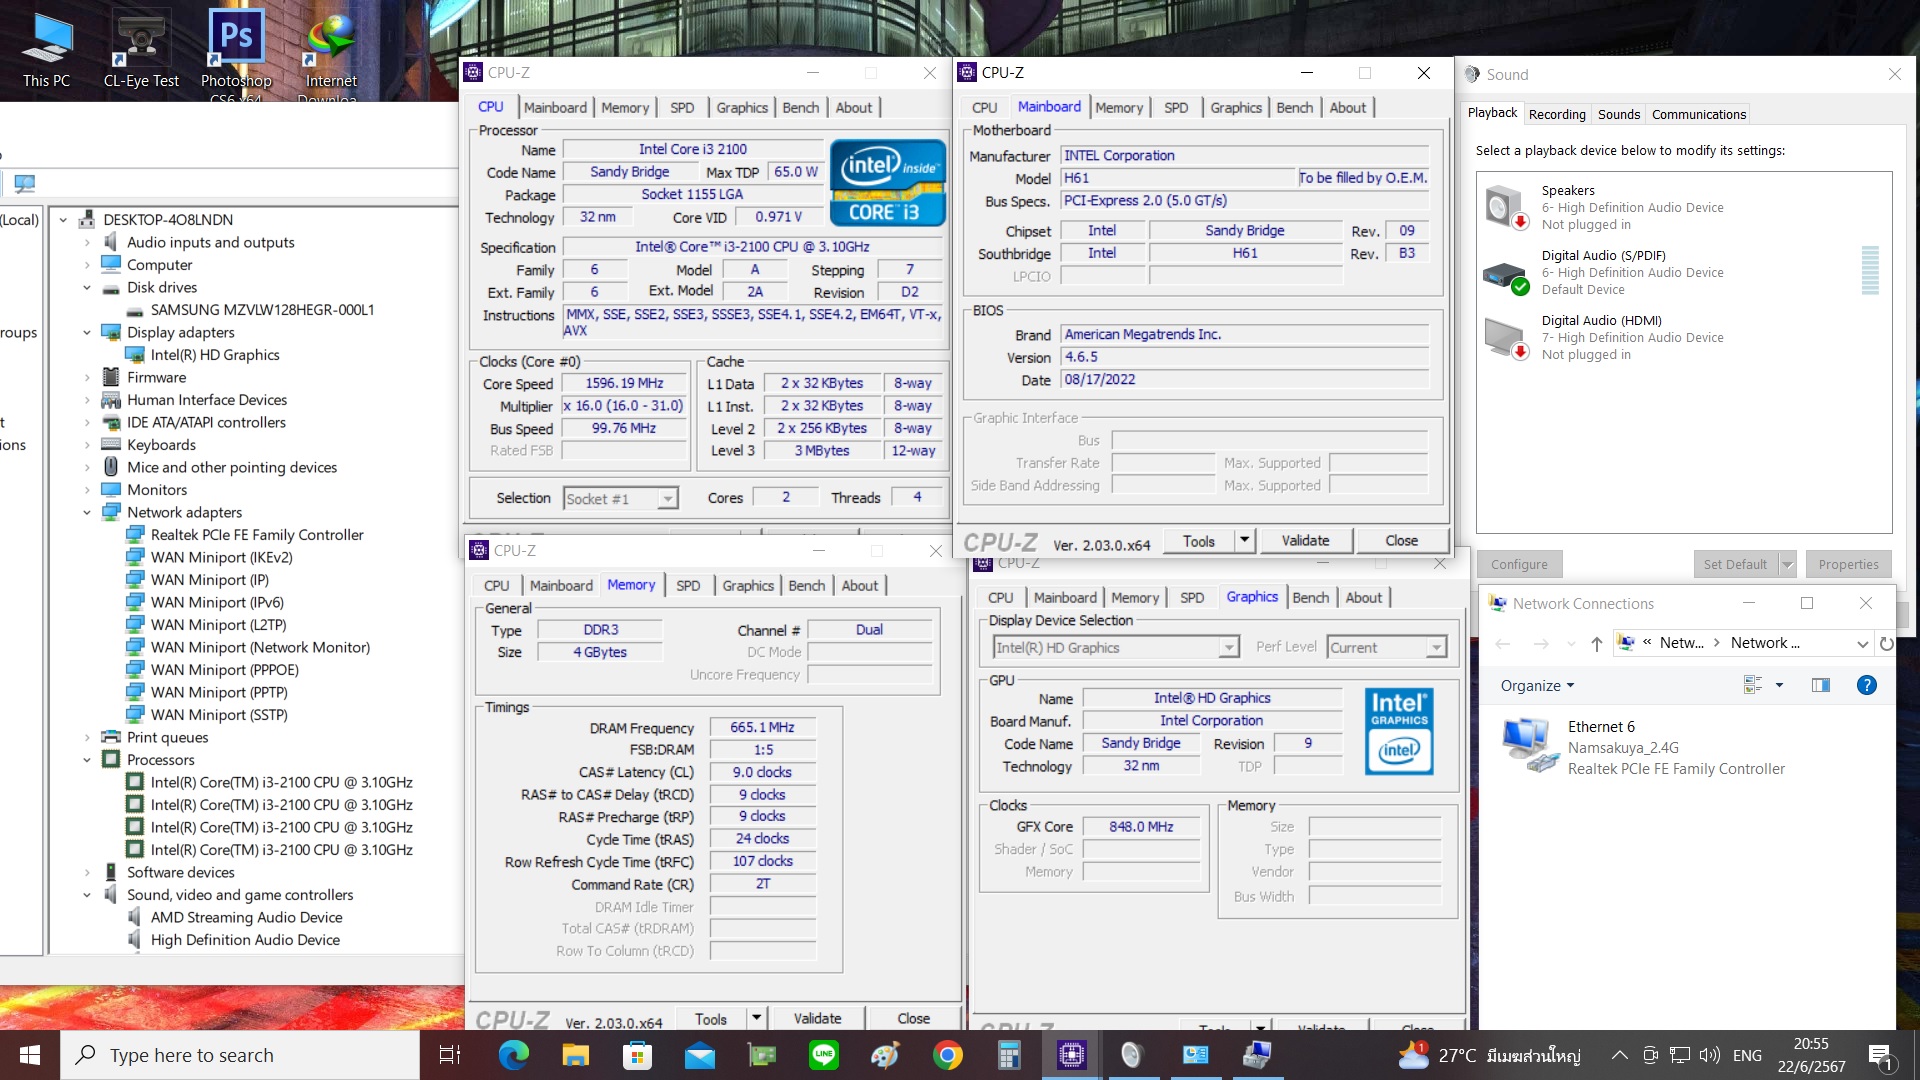Show hidden system tray icons
This screenshot has width=1920, height=1080.
click(1619, 1055)
